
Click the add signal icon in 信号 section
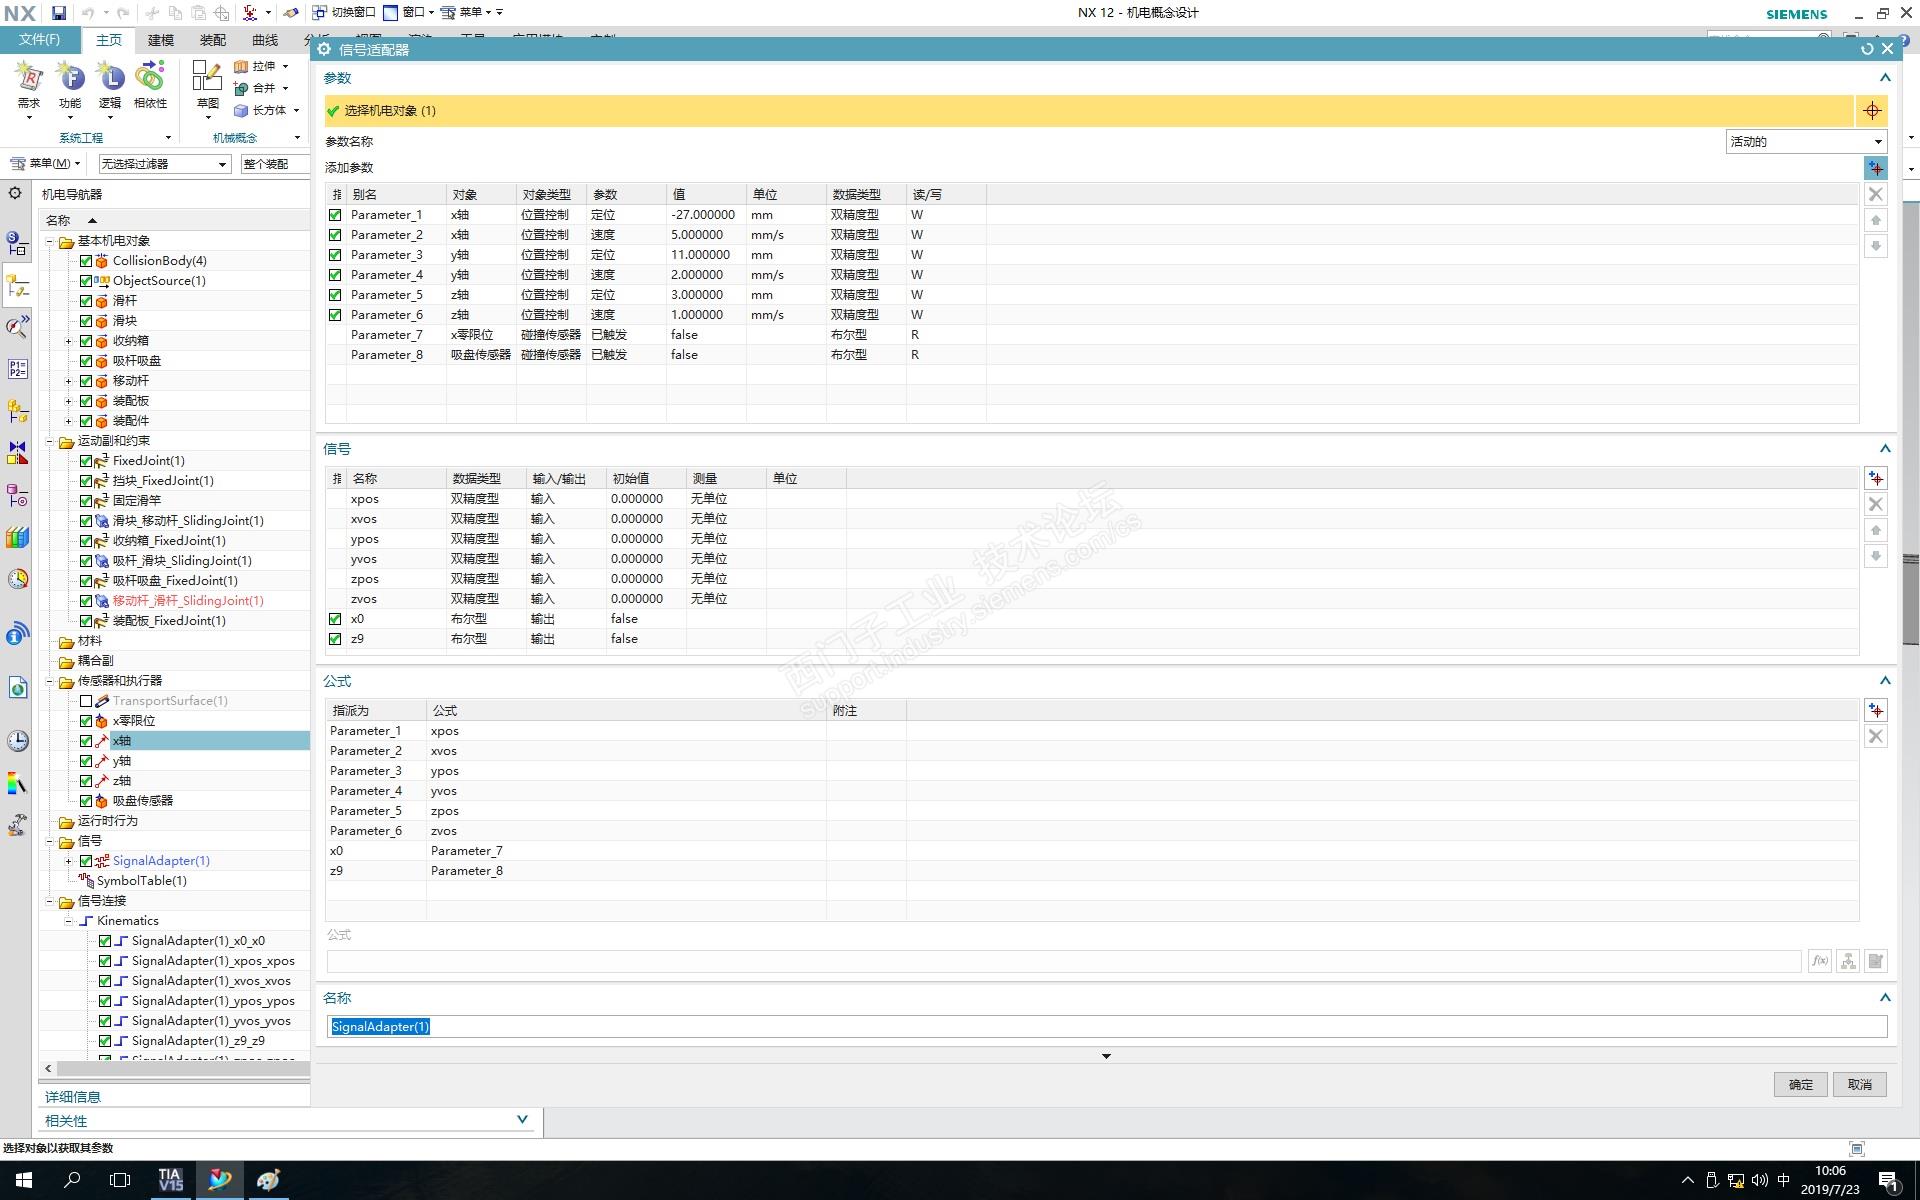pyautogui.click(x=1875, y=479)
